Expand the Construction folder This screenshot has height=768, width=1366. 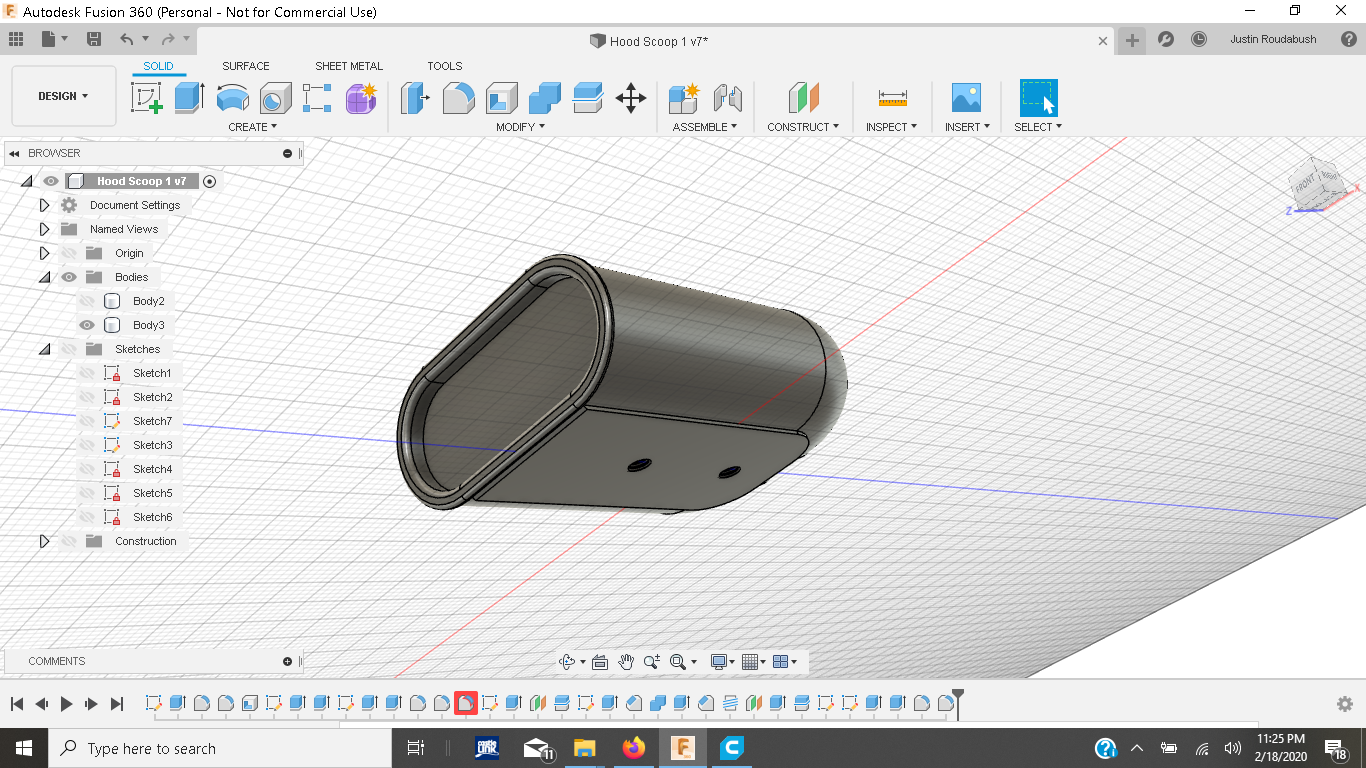point(44,541)
